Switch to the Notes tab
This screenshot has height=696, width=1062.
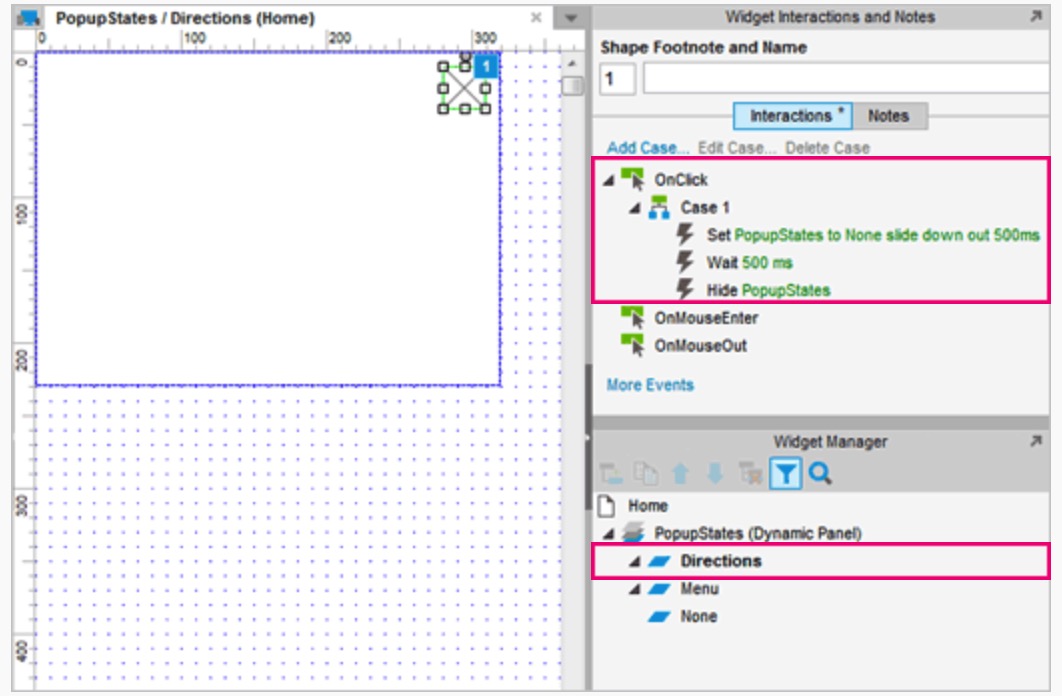[887, 116]
